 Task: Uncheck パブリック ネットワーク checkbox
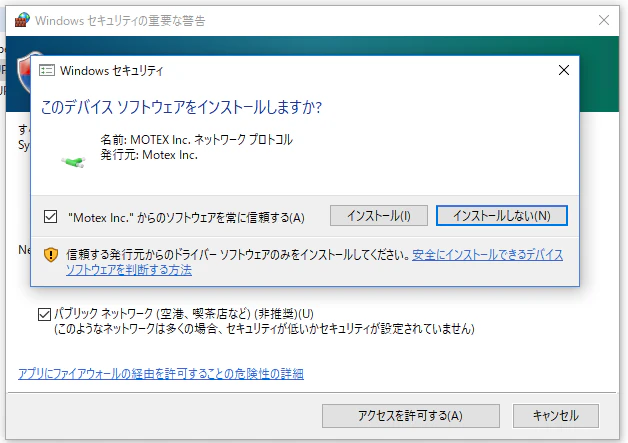coord(44,314)
